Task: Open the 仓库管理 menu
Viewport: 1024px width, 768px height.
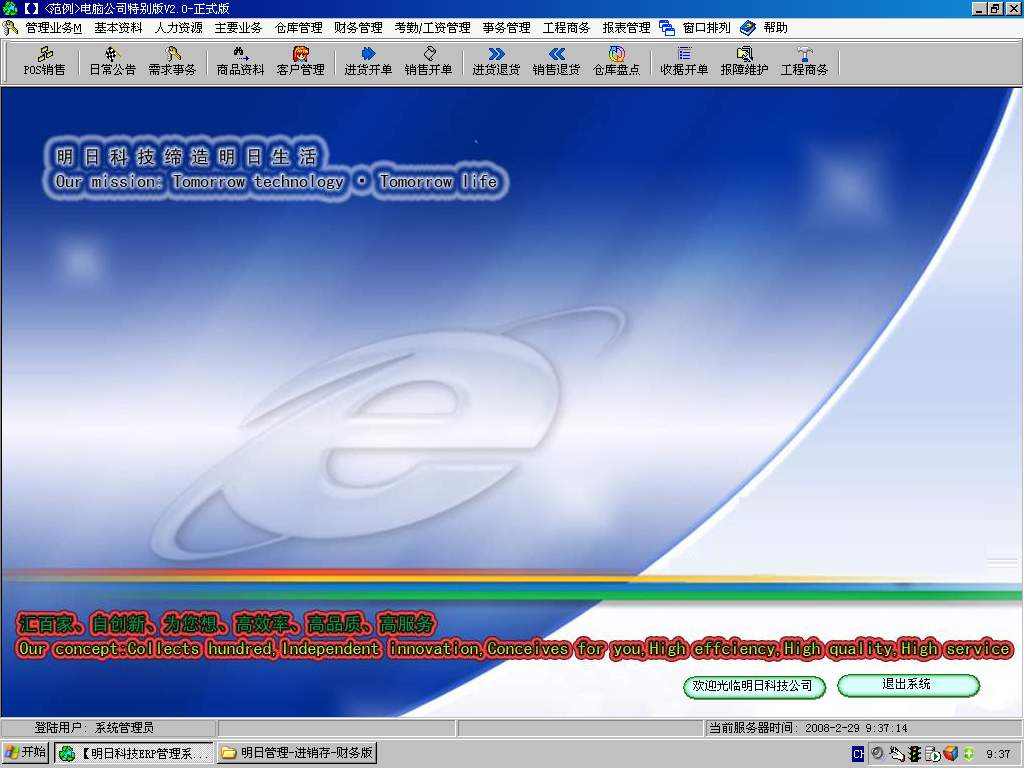Action: [x=298, y=28]
